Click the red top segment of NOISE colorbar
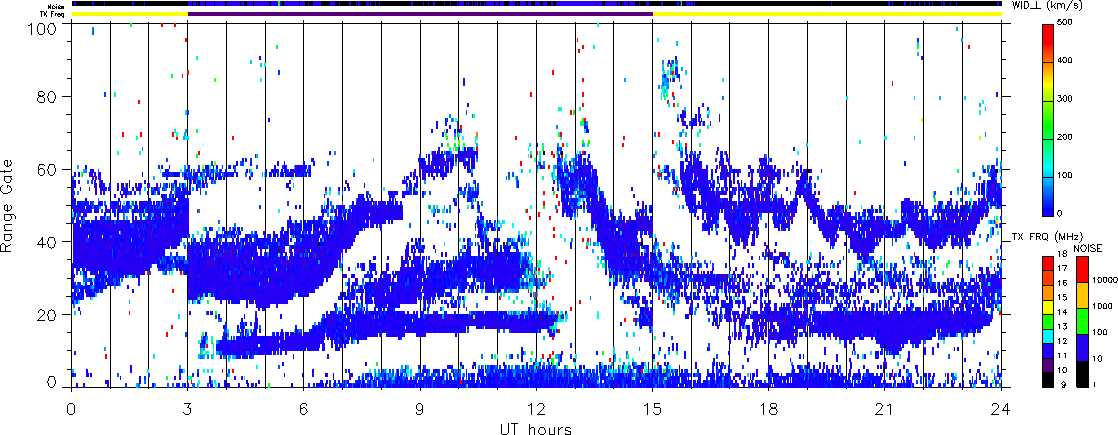The width and height of the screenshot is (1118, 435). pos(1081,269)
